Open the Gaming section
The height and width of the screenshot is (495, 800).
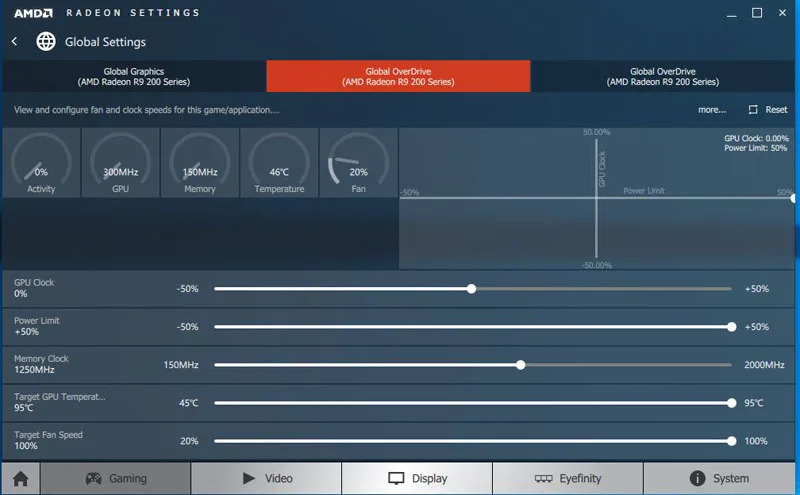tap(115, 478)
